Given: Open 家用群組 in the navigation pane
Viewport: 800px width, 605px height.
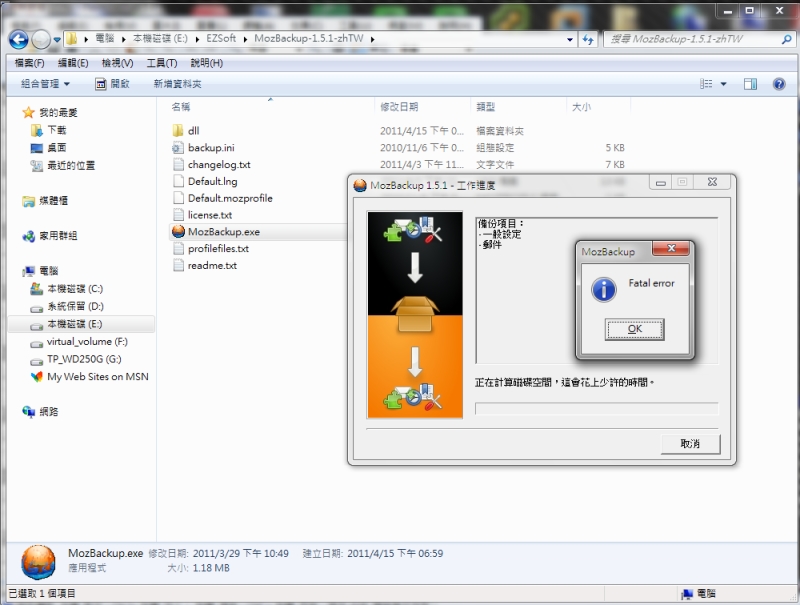Looking at the screenshot, I should click(x=58, y=236).
